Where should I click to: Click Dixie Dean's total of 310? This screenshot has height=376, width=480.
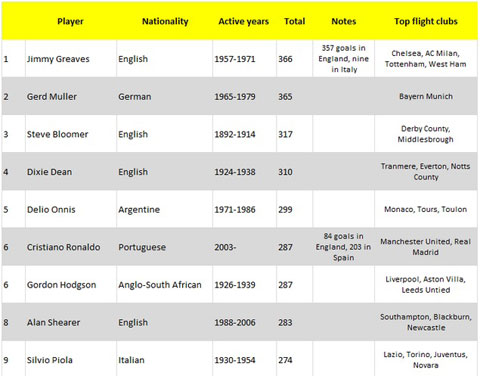pos(295,172)
